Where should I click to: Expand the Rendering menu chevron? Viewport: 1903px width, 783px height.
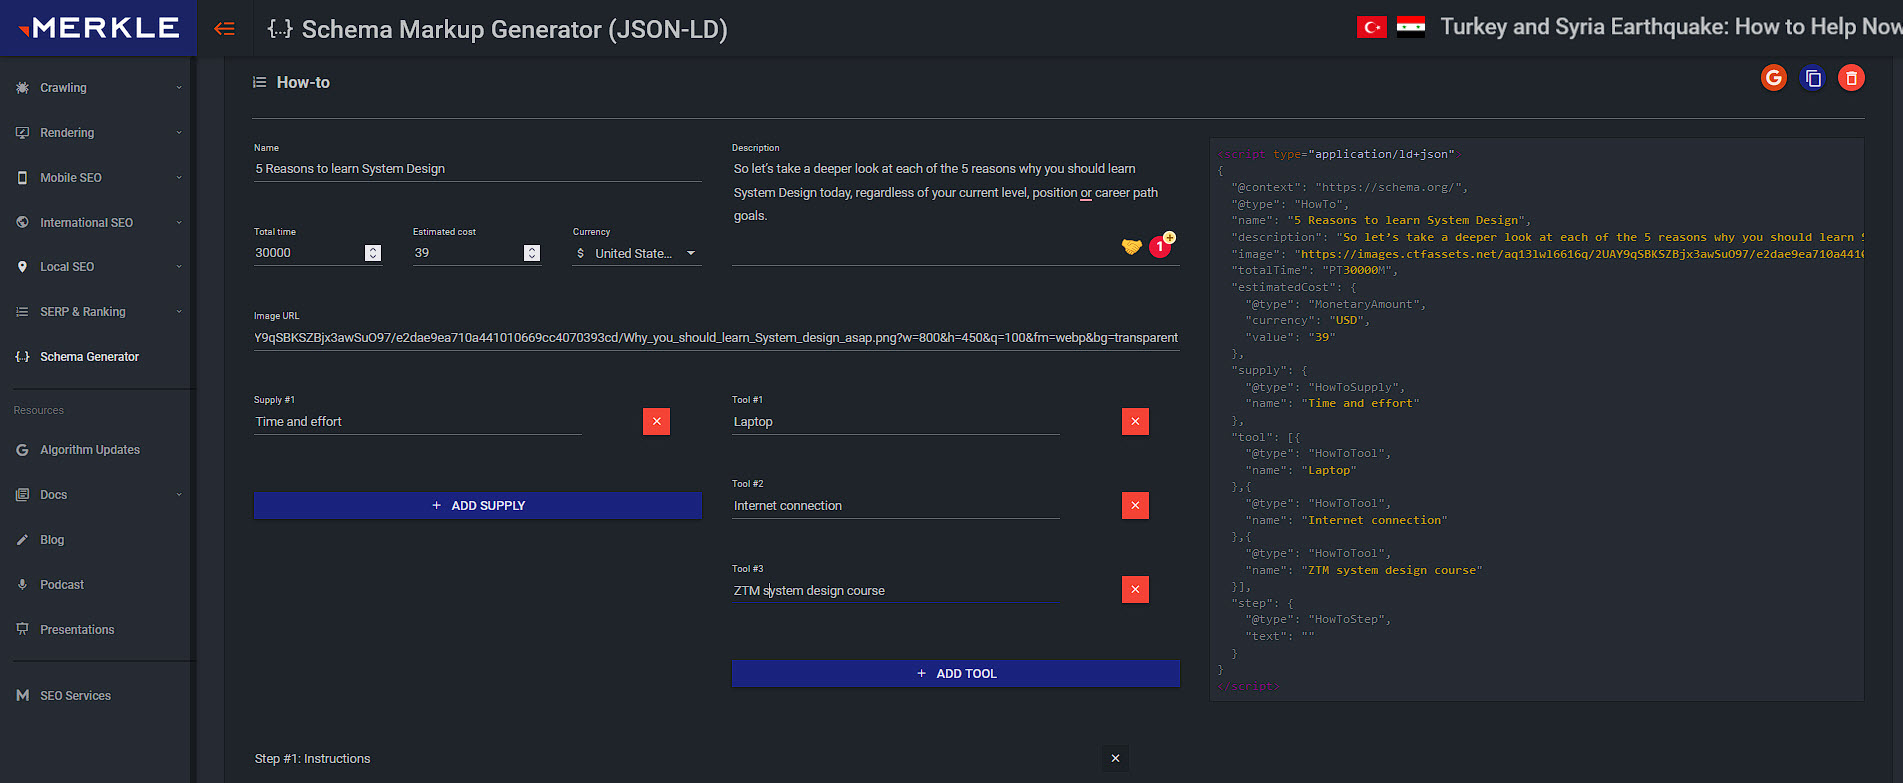point(179,133)
